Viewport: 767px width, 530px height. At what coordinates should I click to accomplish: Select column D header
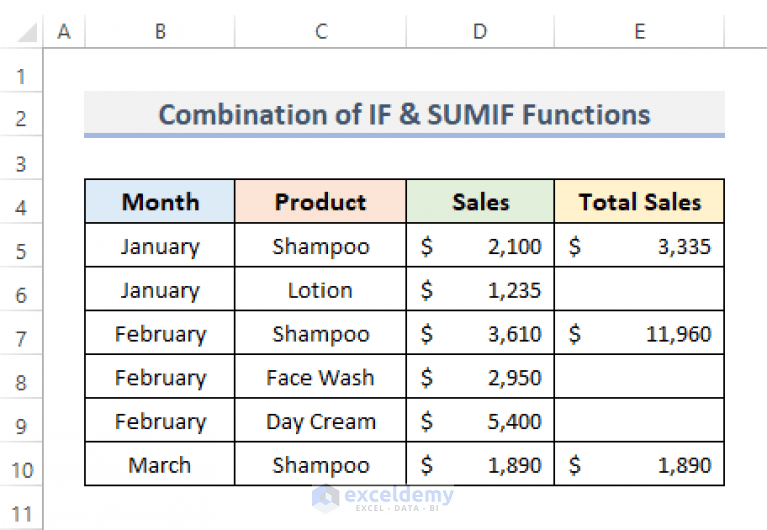(480, 31)
